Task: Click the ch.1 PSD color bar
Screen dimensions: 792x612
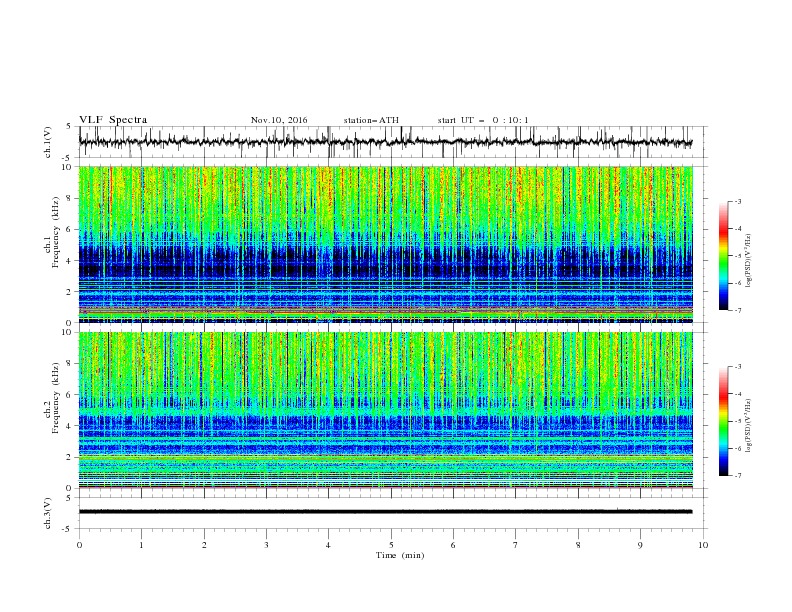Action: point(723,256)
